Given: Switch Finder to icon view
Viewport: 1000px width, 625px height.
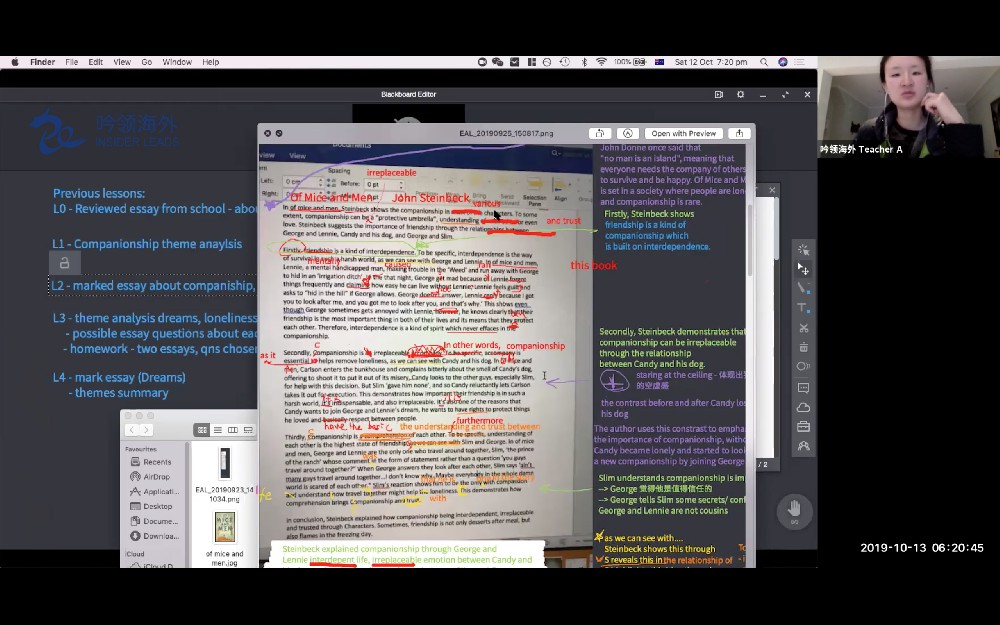Looking at the screenshot, I should click(x=202, y=430).
